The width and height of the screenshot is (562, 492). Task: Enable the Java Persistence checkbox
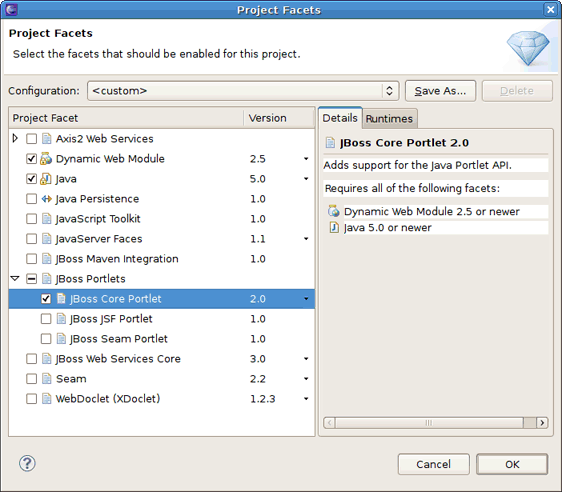click(x=32, y=199)
